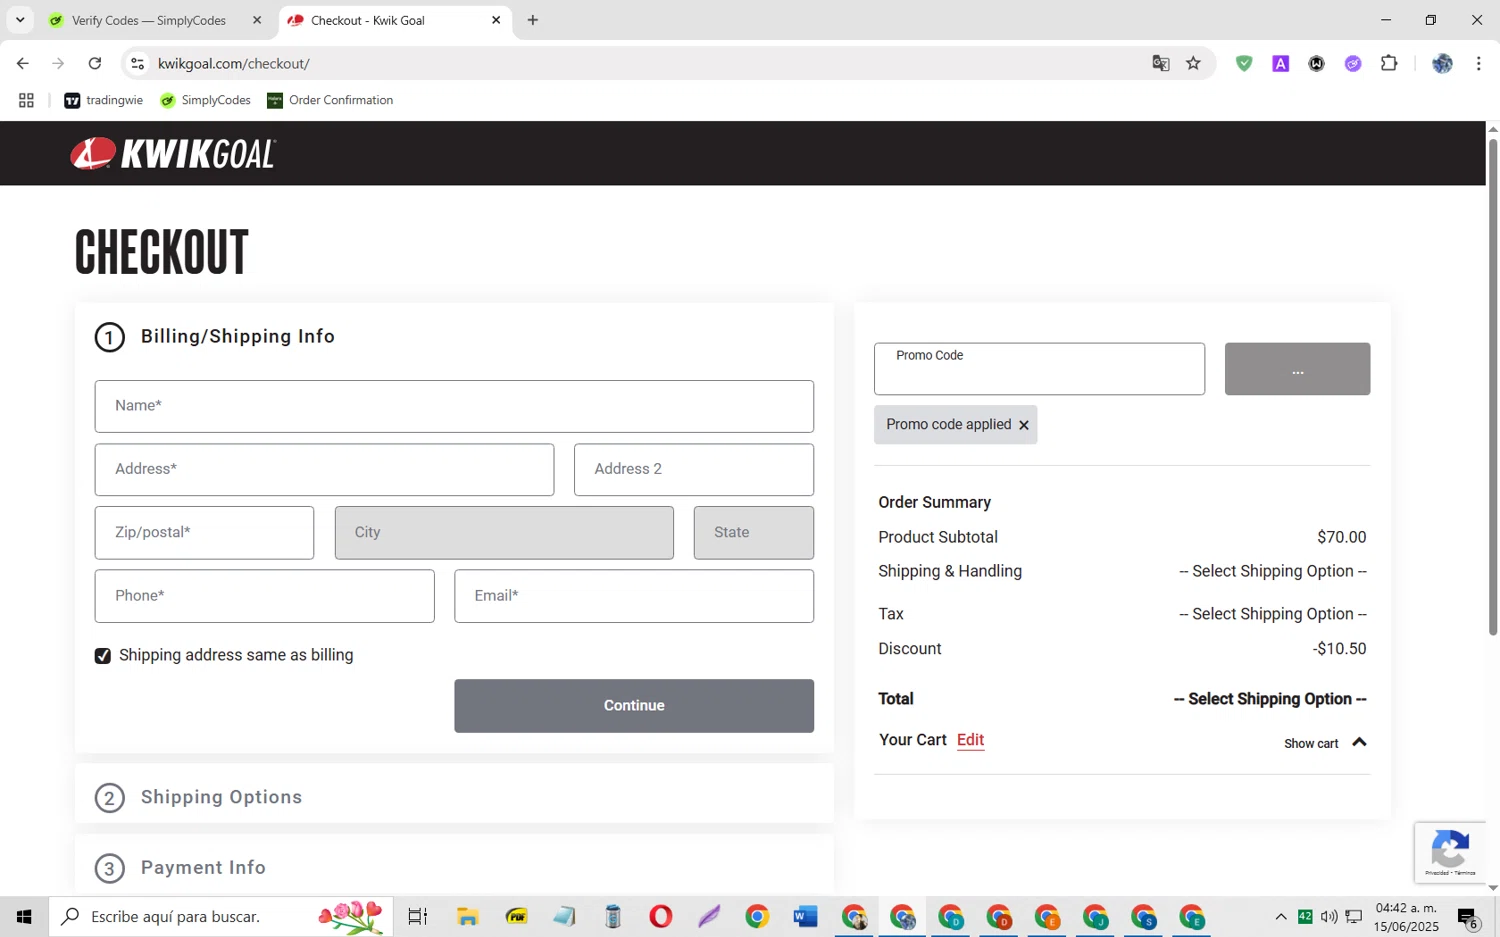Click the address bar URL

[234, 63]
